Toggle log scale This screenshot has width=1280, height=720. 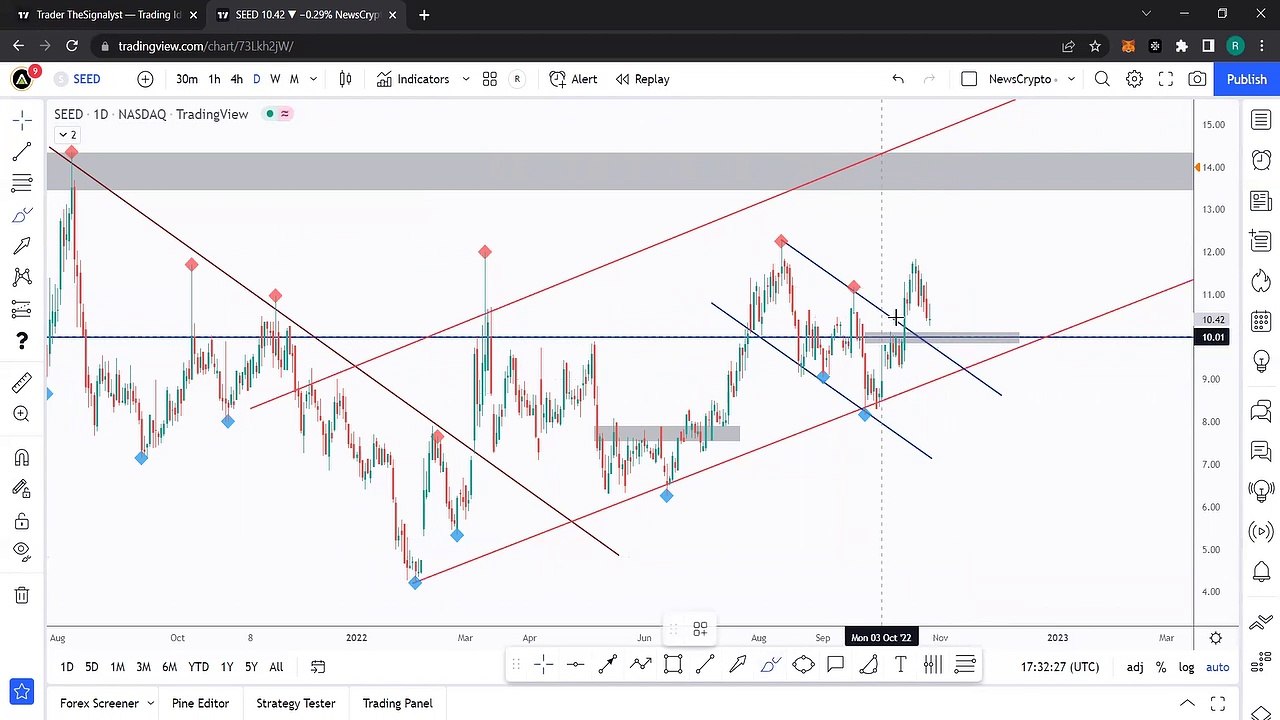[1186, 667]
